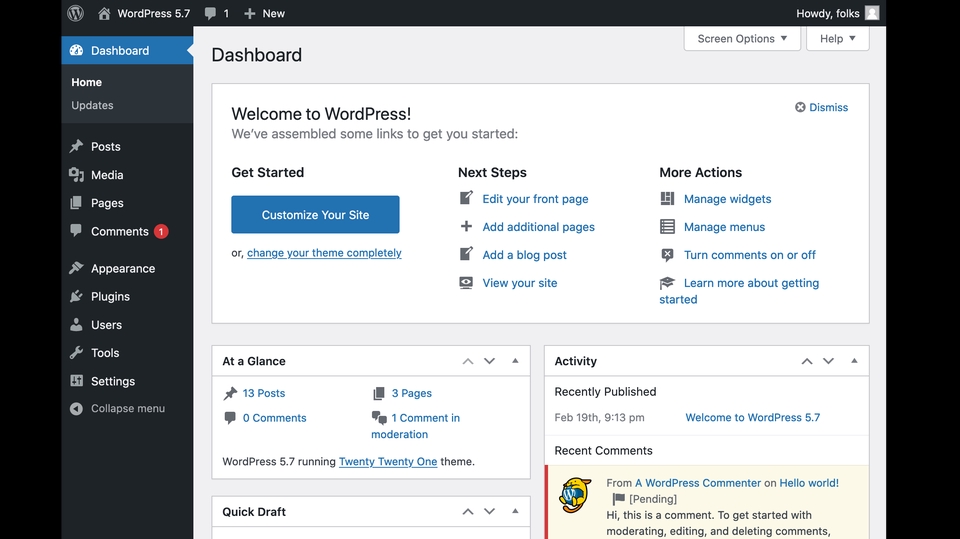The image size is (960, 539).
Task: Click the Users person icon
Action: click(x=76, y=325)
